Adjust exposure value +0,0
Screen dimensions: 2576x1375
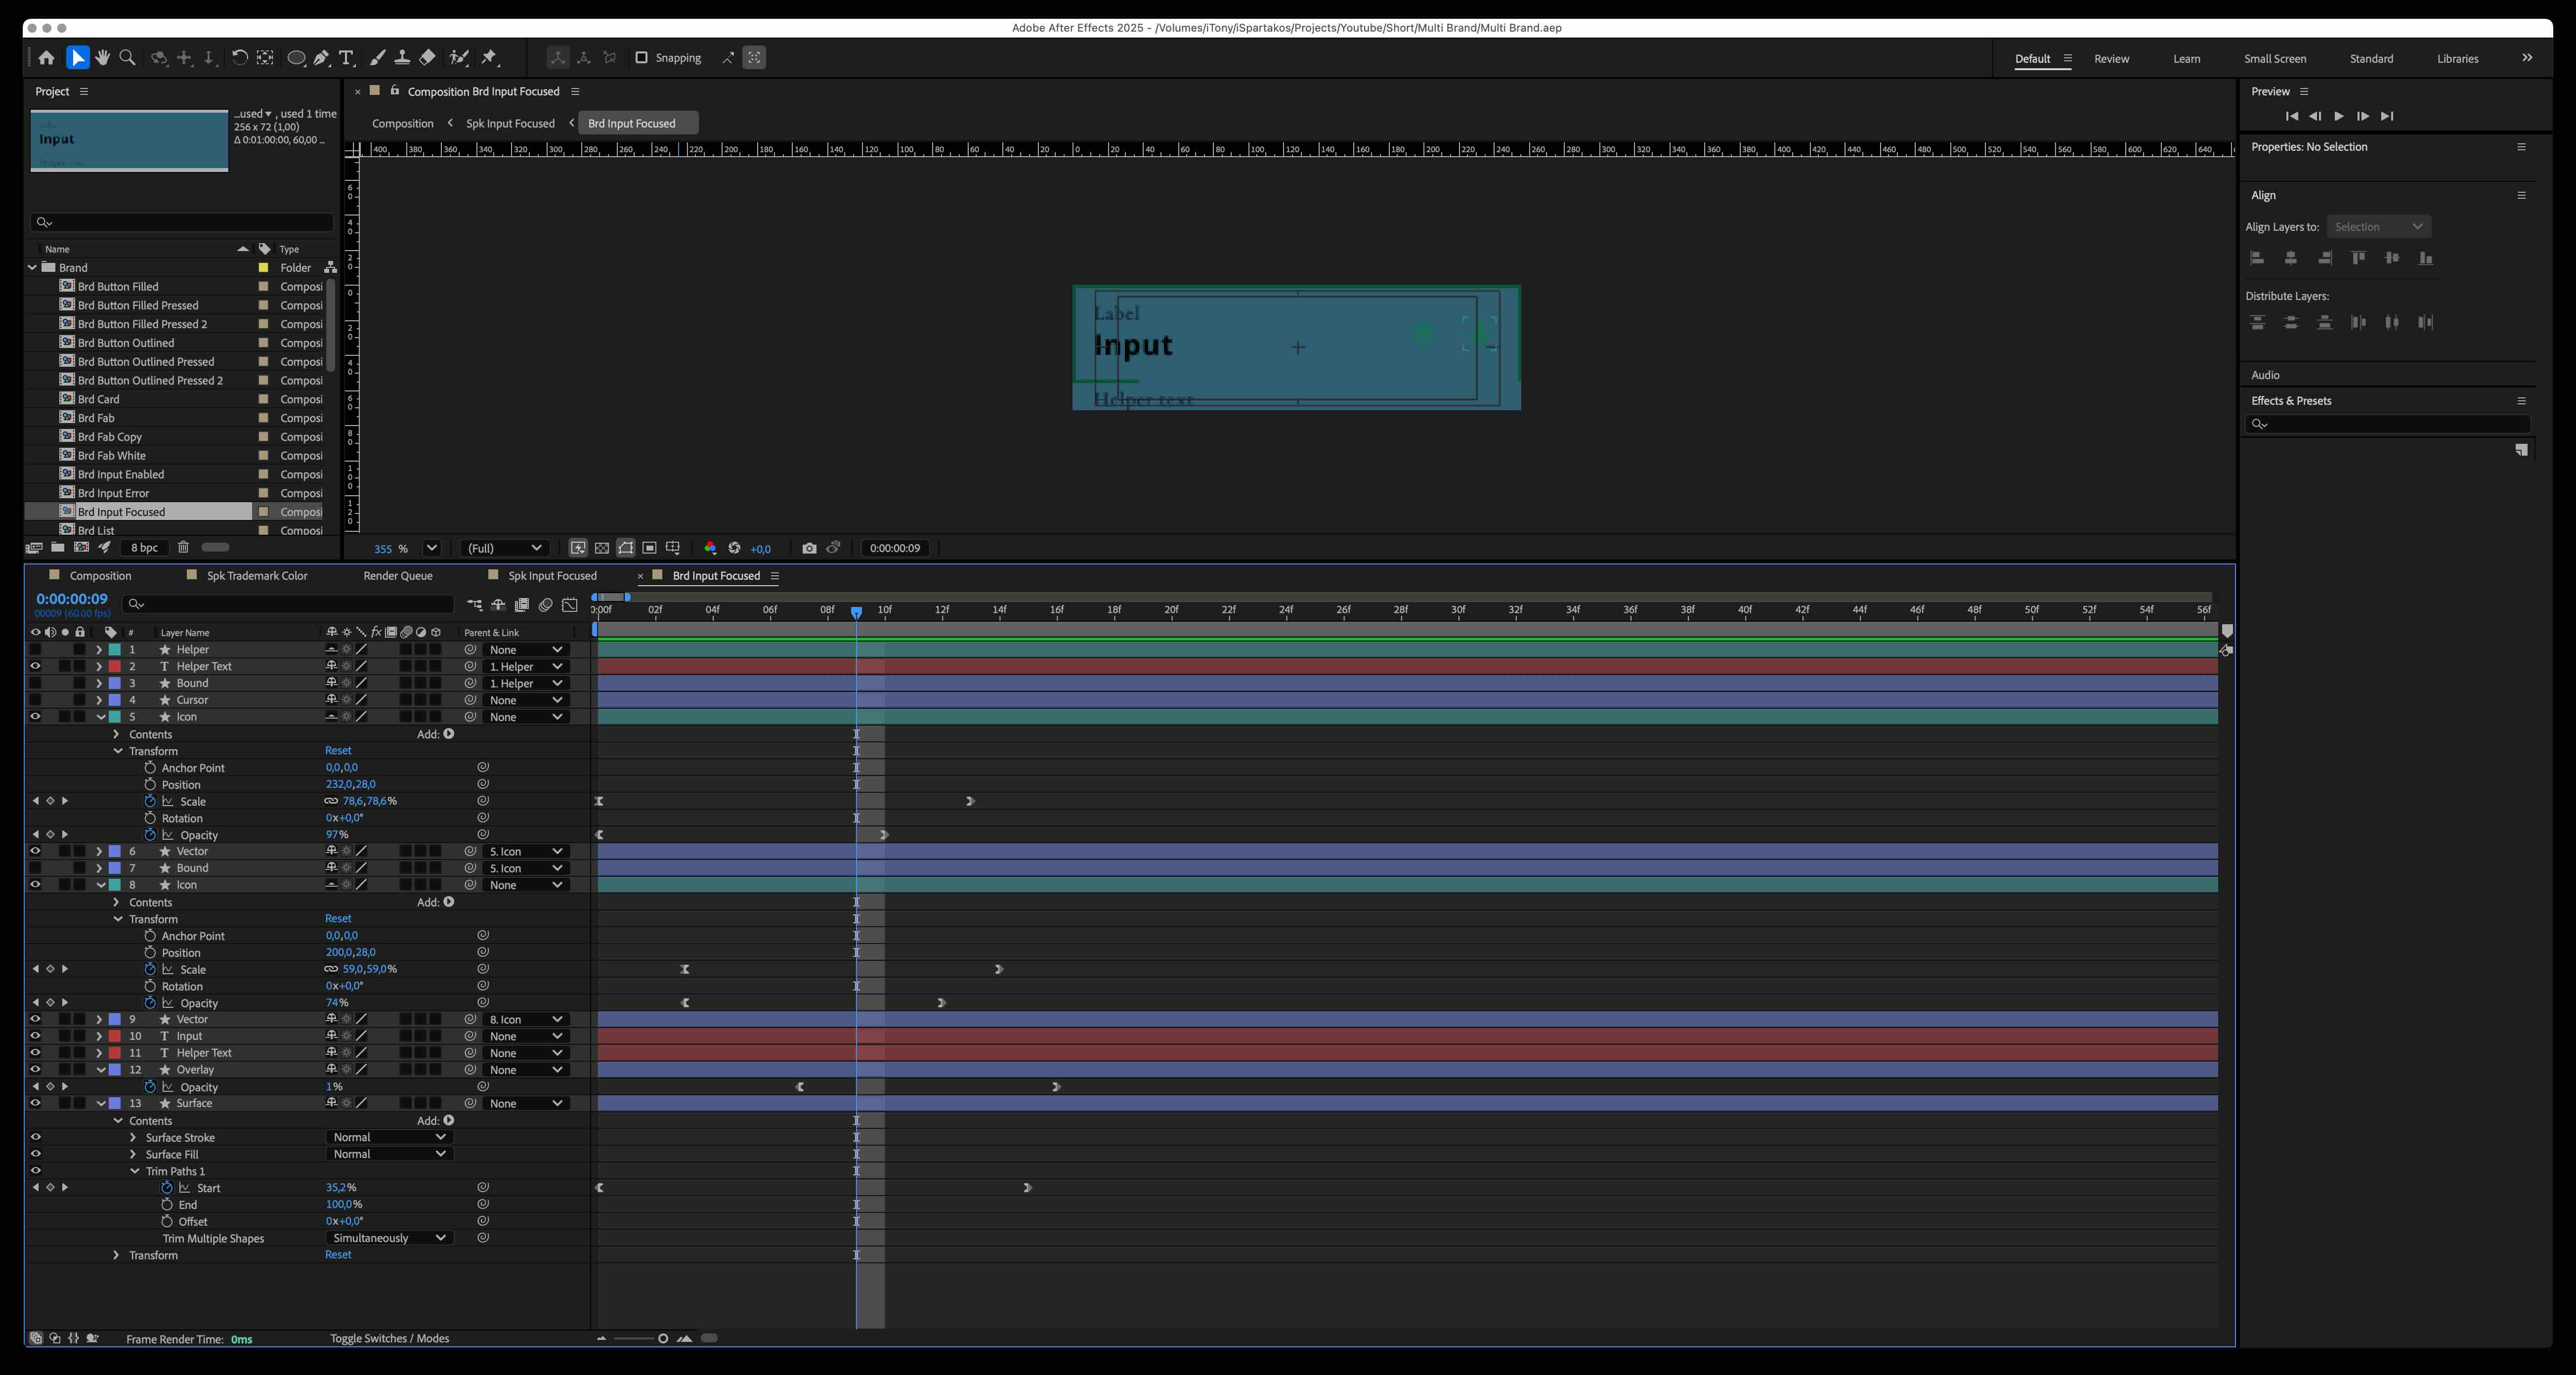(760, 549)
